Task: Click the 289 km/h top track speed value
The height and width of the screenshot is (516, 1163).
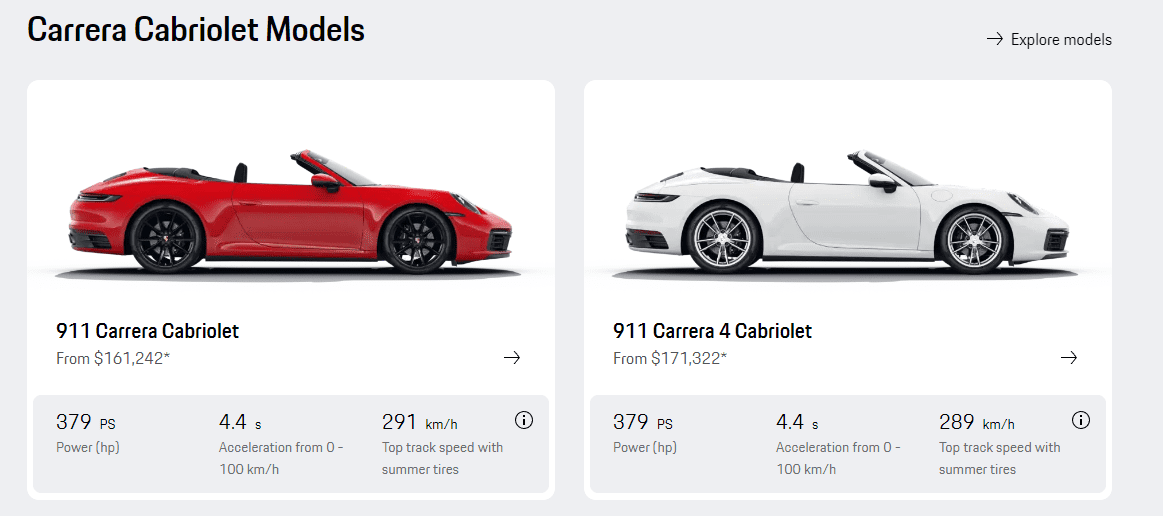Action: point(976,422)
